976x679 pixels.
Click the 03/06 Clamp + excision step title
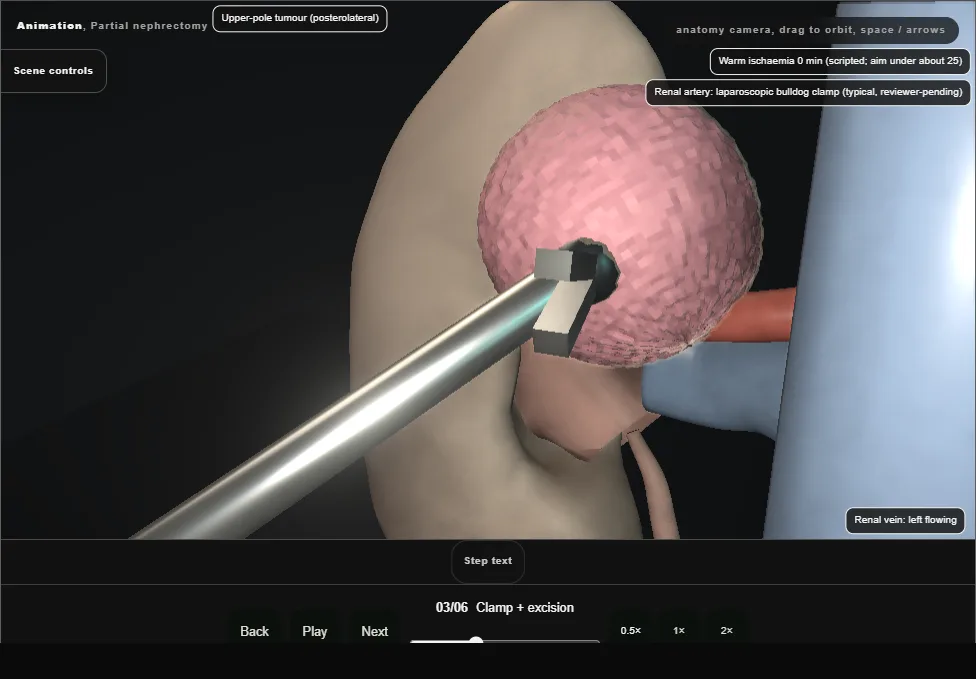coord(505,608)
